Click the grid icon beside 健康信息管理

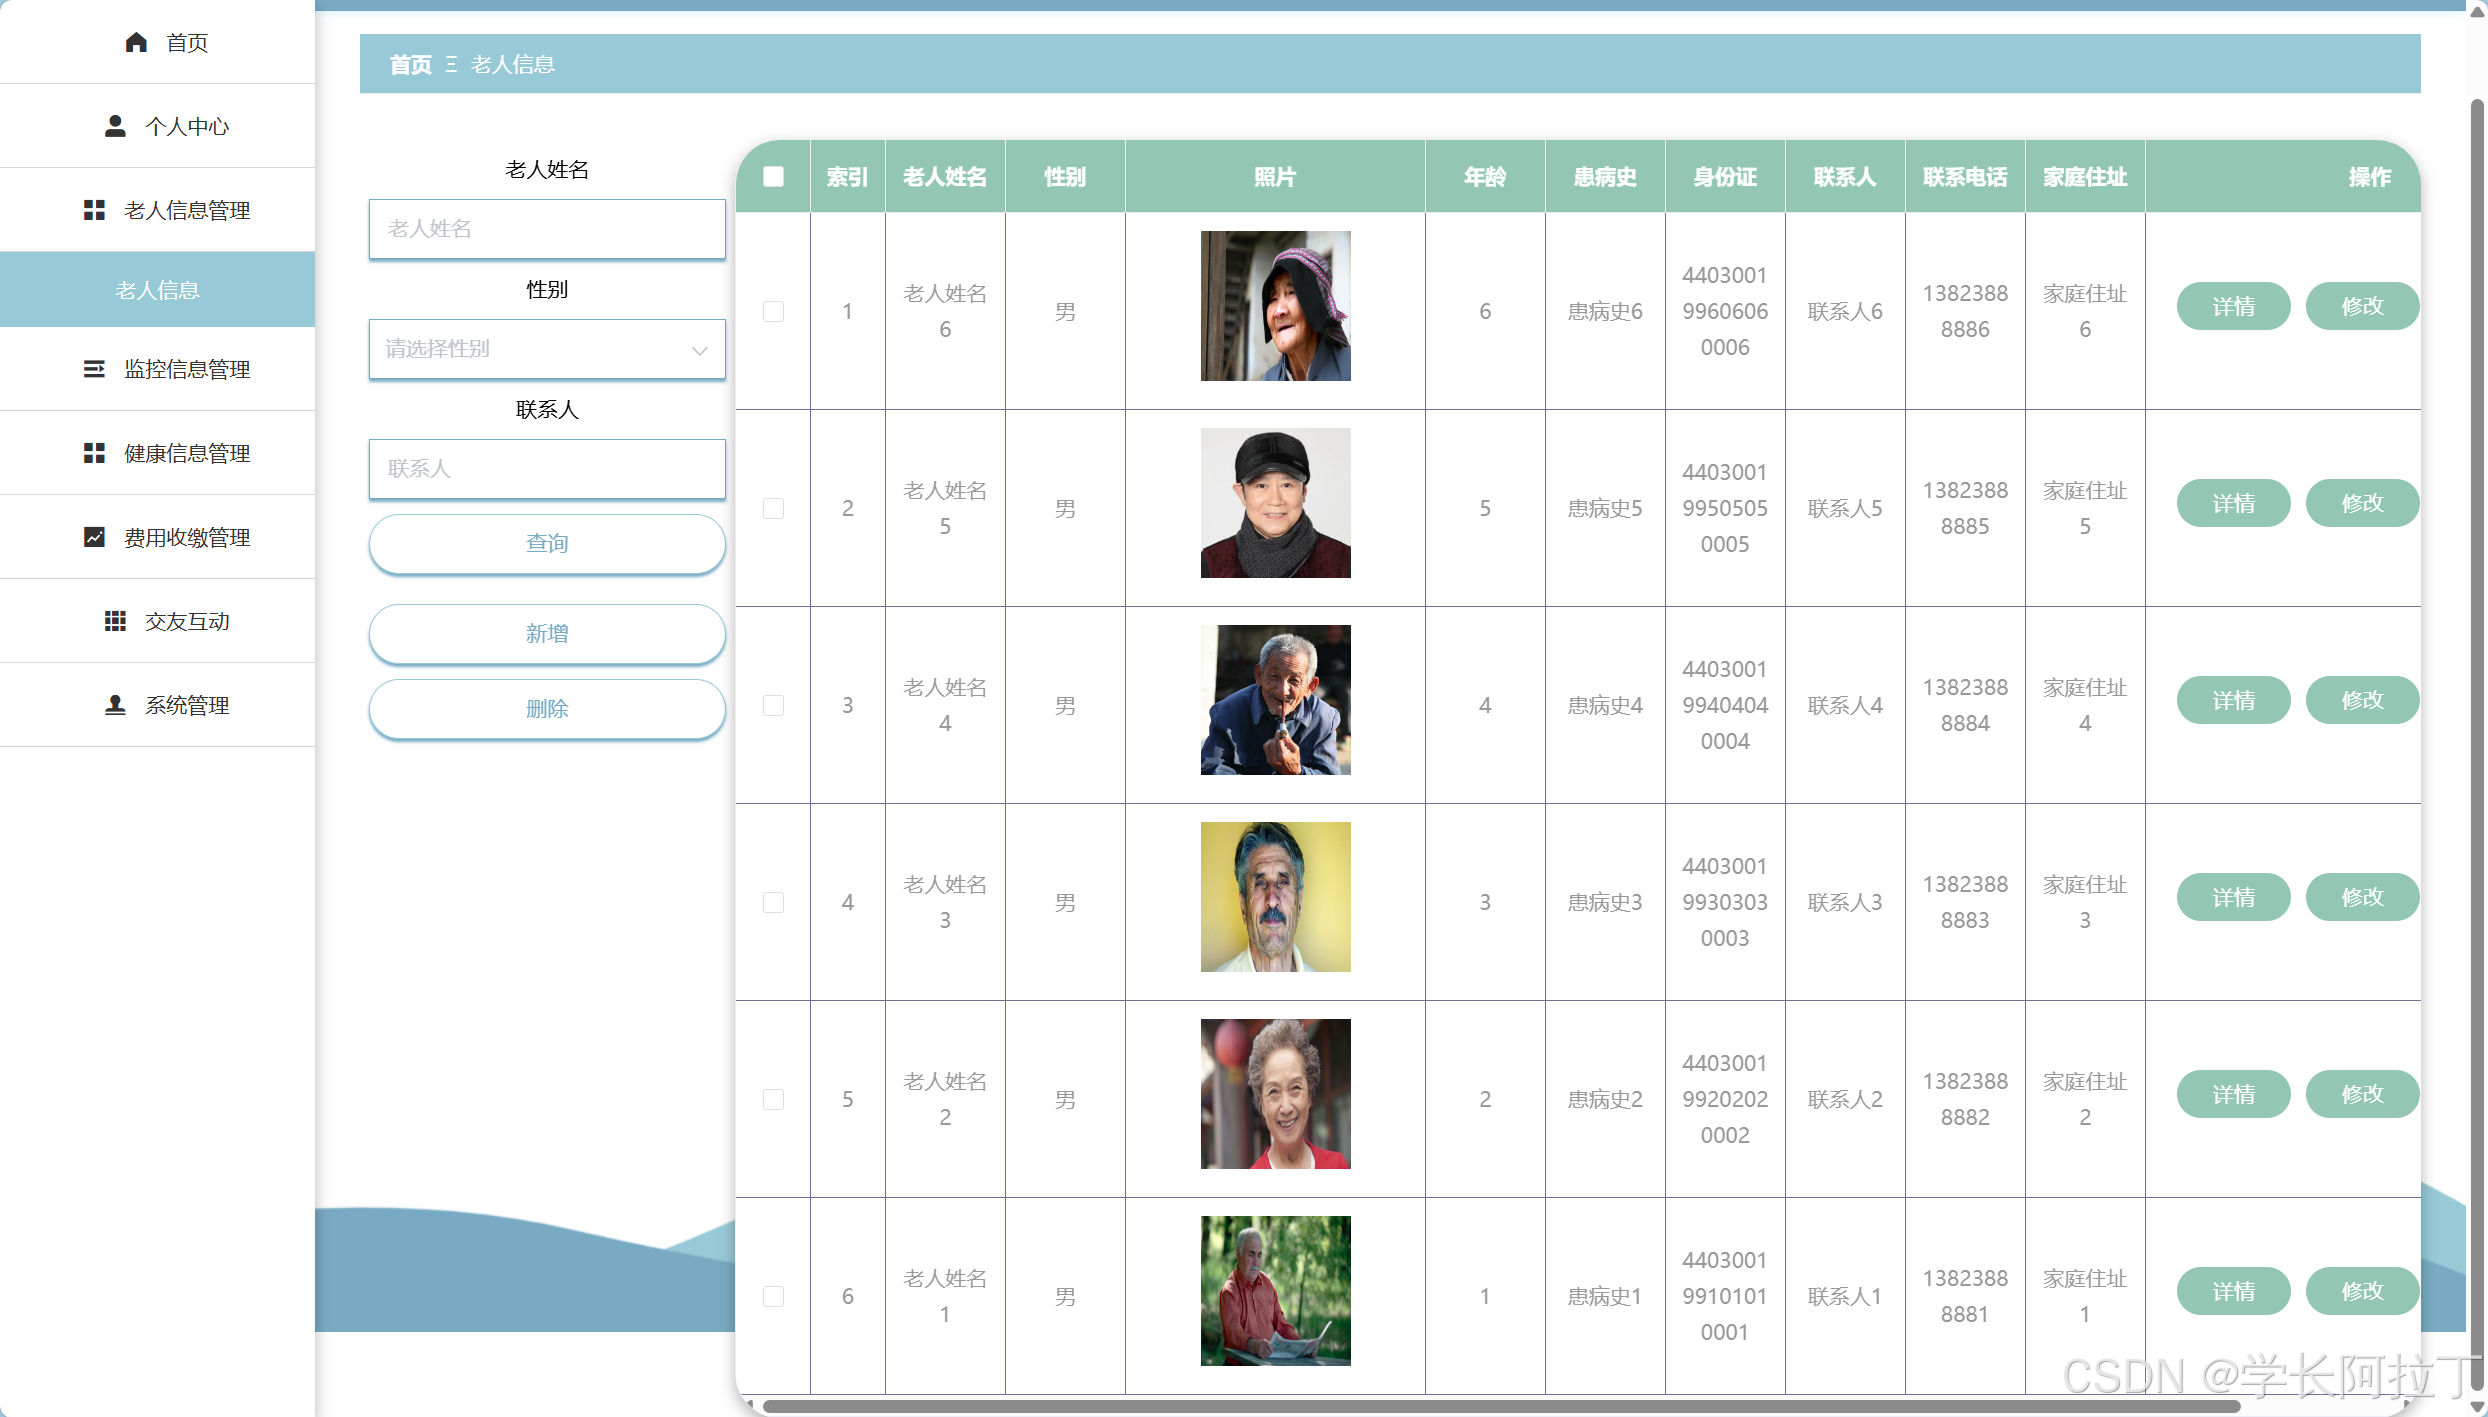(94, 453)
